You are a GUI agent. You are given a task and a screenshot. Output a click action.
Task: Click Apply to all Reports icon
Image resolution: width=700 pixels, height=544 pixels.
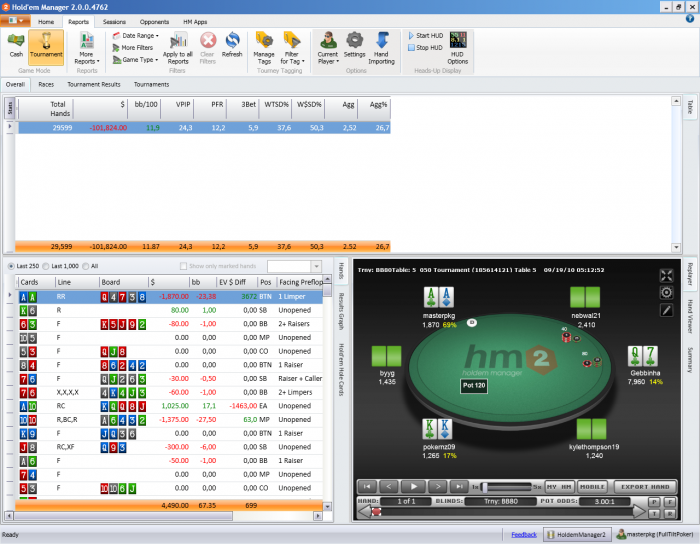click(178, 48)
